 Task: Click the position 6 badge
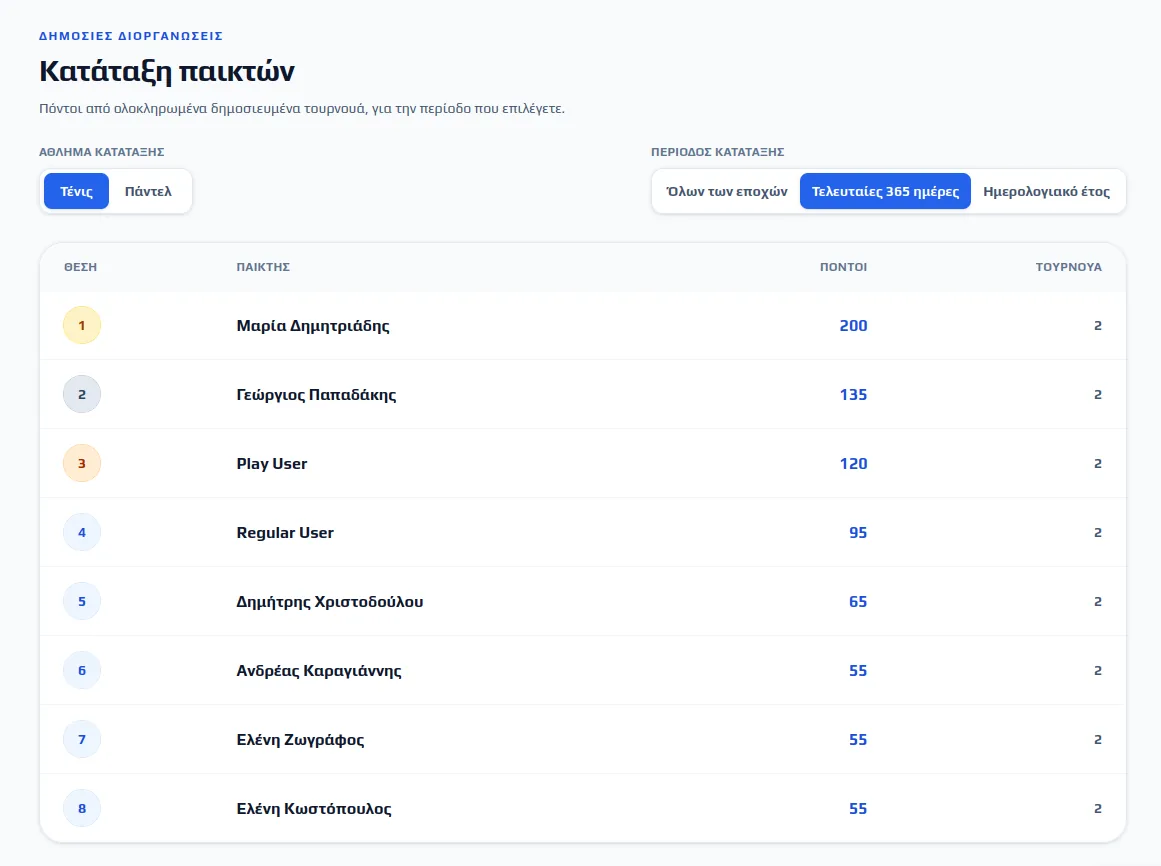[x=82, y=671]
